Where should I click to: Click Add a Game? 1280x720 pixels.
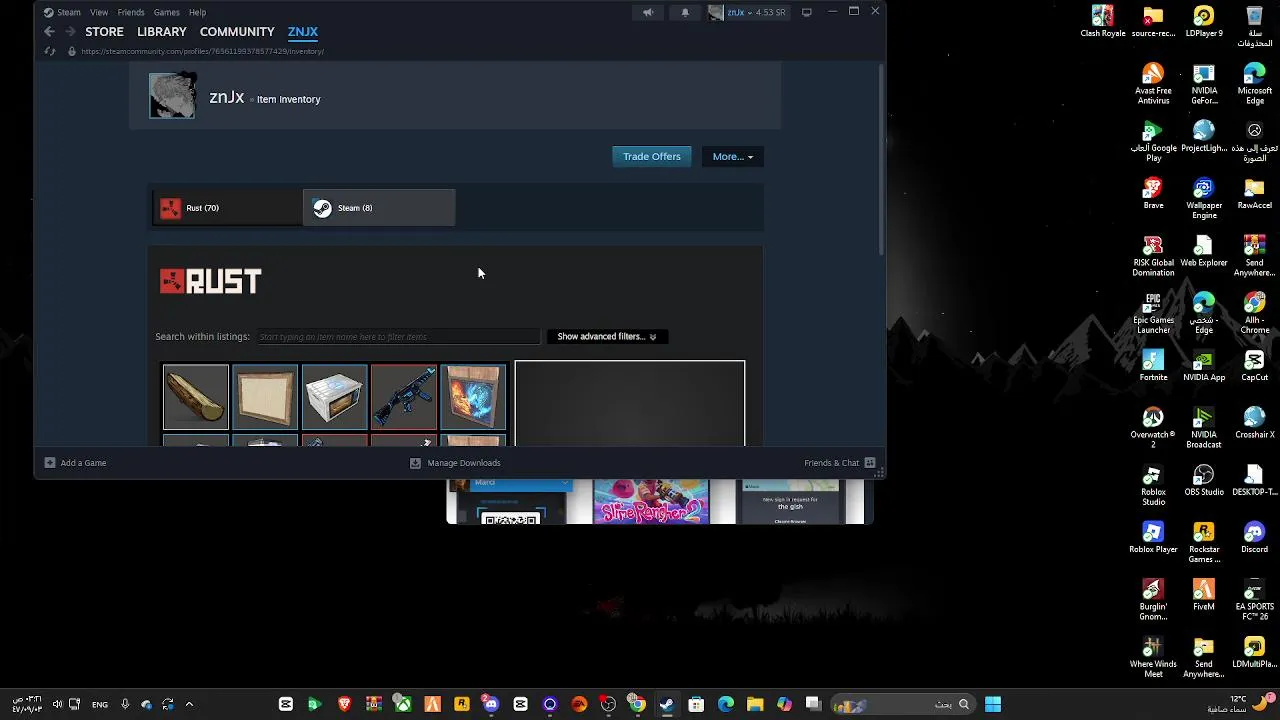tap(75, 463)
